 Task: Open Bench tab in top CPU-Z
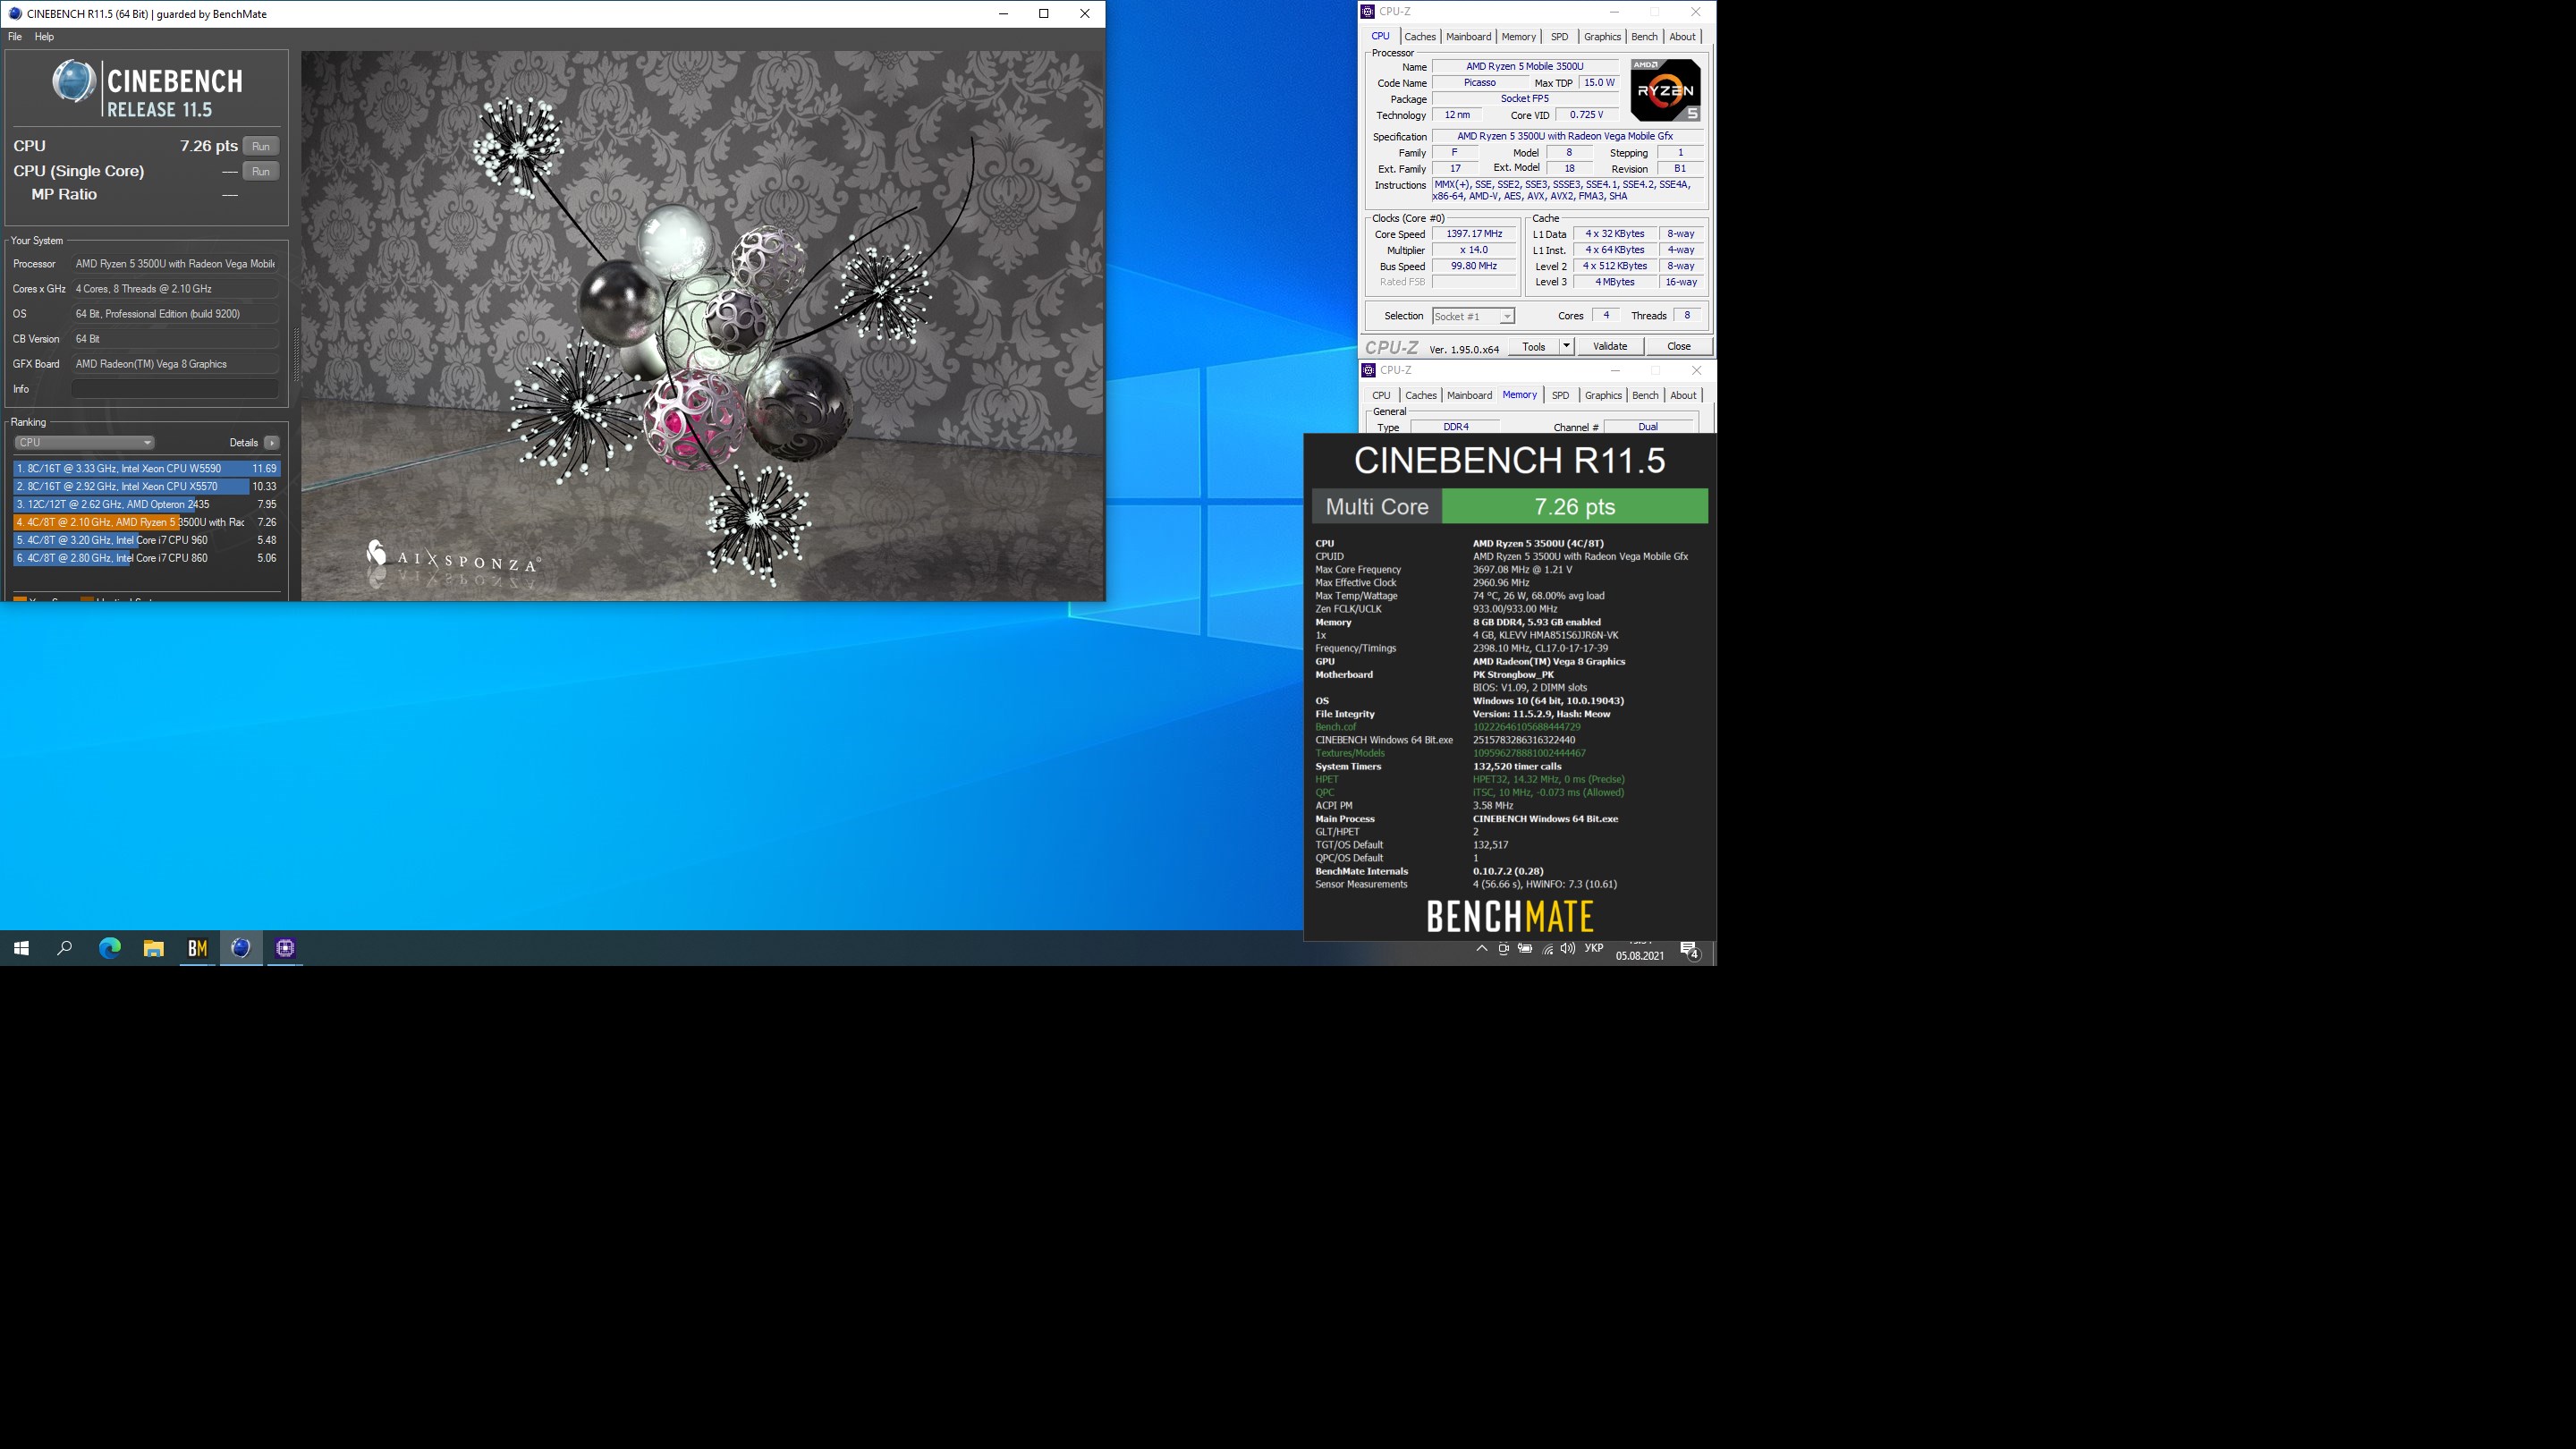tap(1644, 37)
